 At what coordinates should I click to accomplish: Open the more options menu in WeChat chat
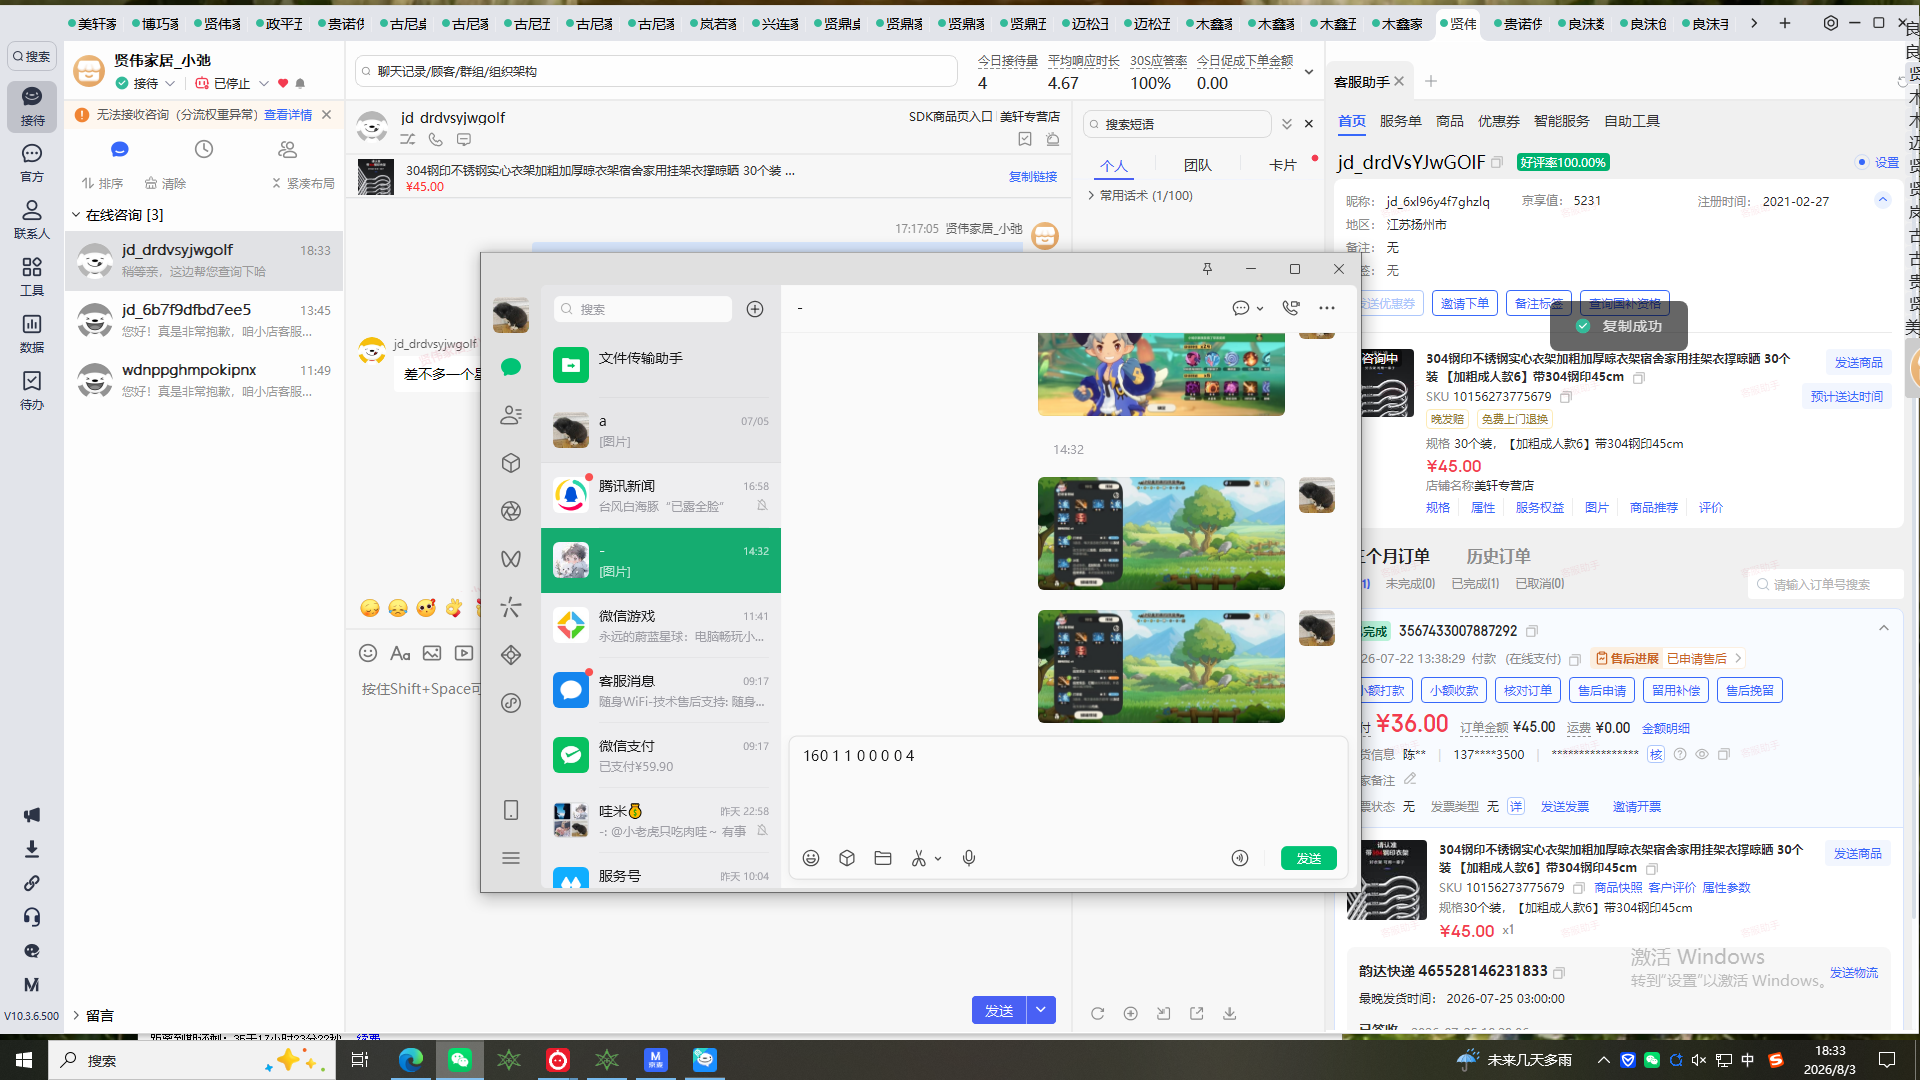pos(1327,308)
